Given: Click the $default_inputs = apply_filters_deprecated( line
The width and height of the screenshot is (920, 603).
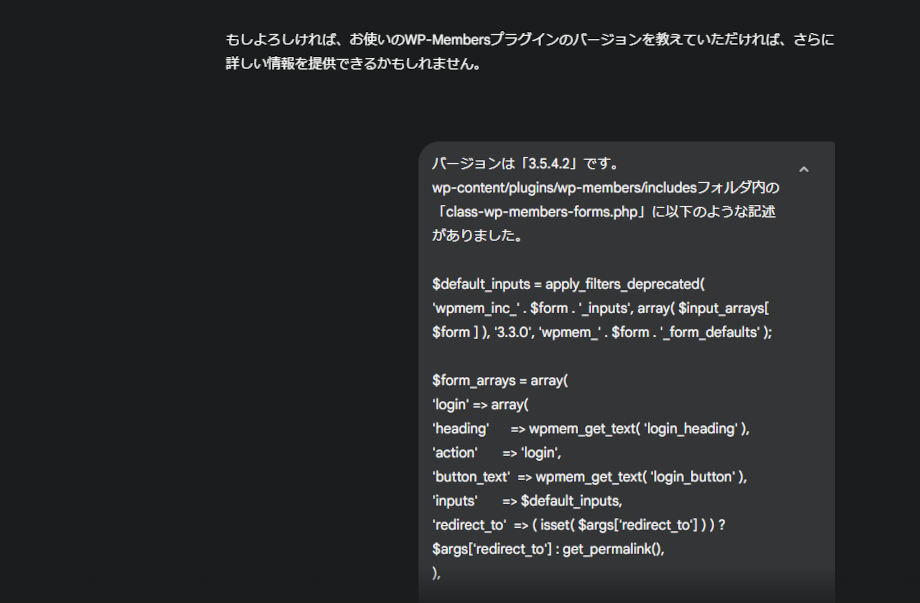Looking at the screenshot, I should point(569,284).
